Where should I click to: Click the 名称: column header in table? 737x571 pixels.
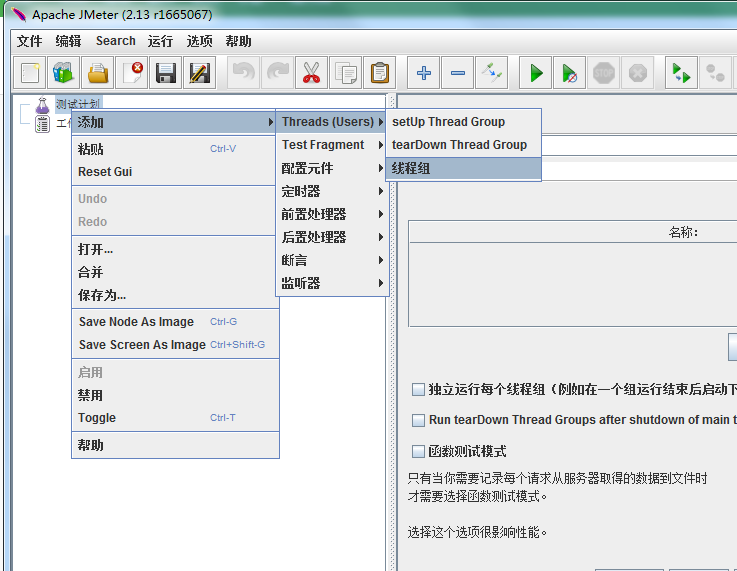683,232
